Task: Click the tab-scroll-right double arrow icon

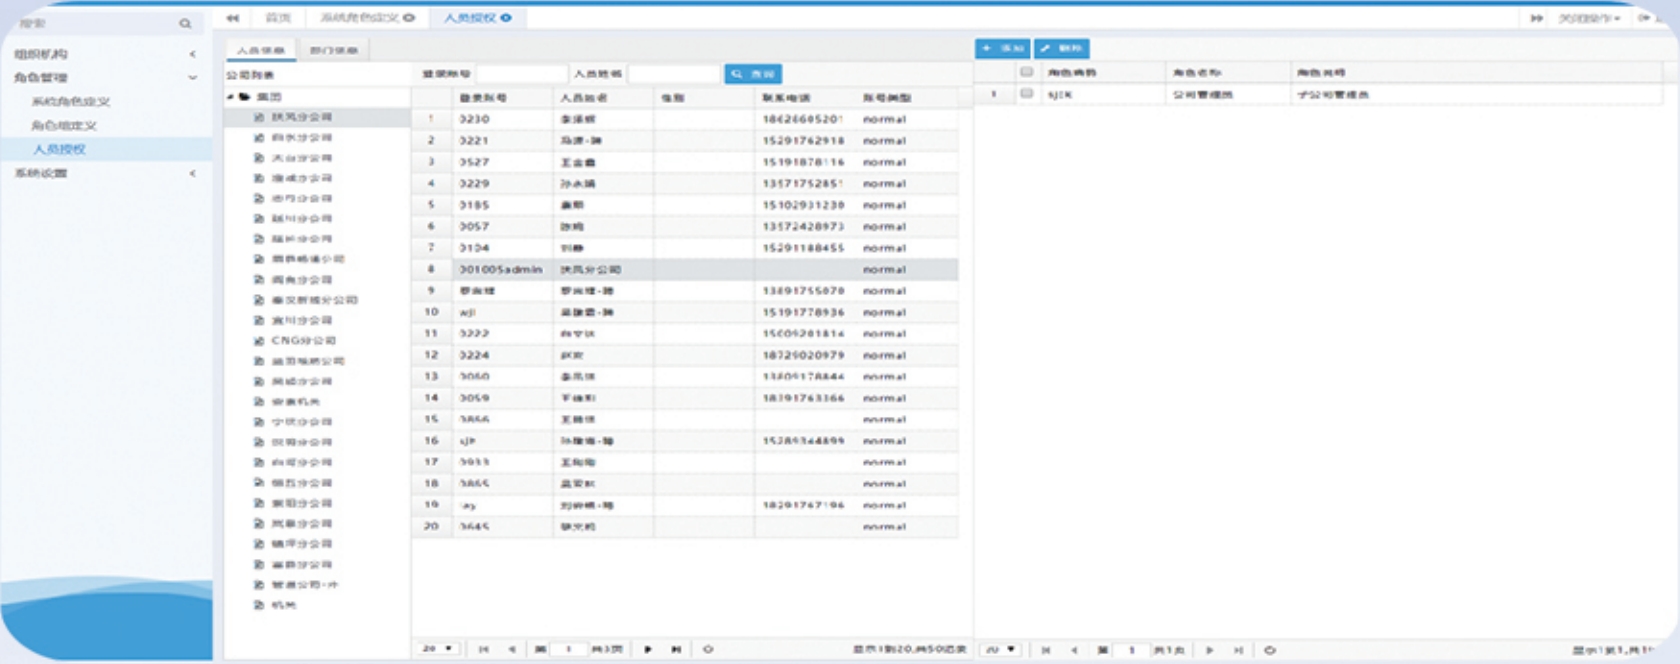Action: point(1536,18)
